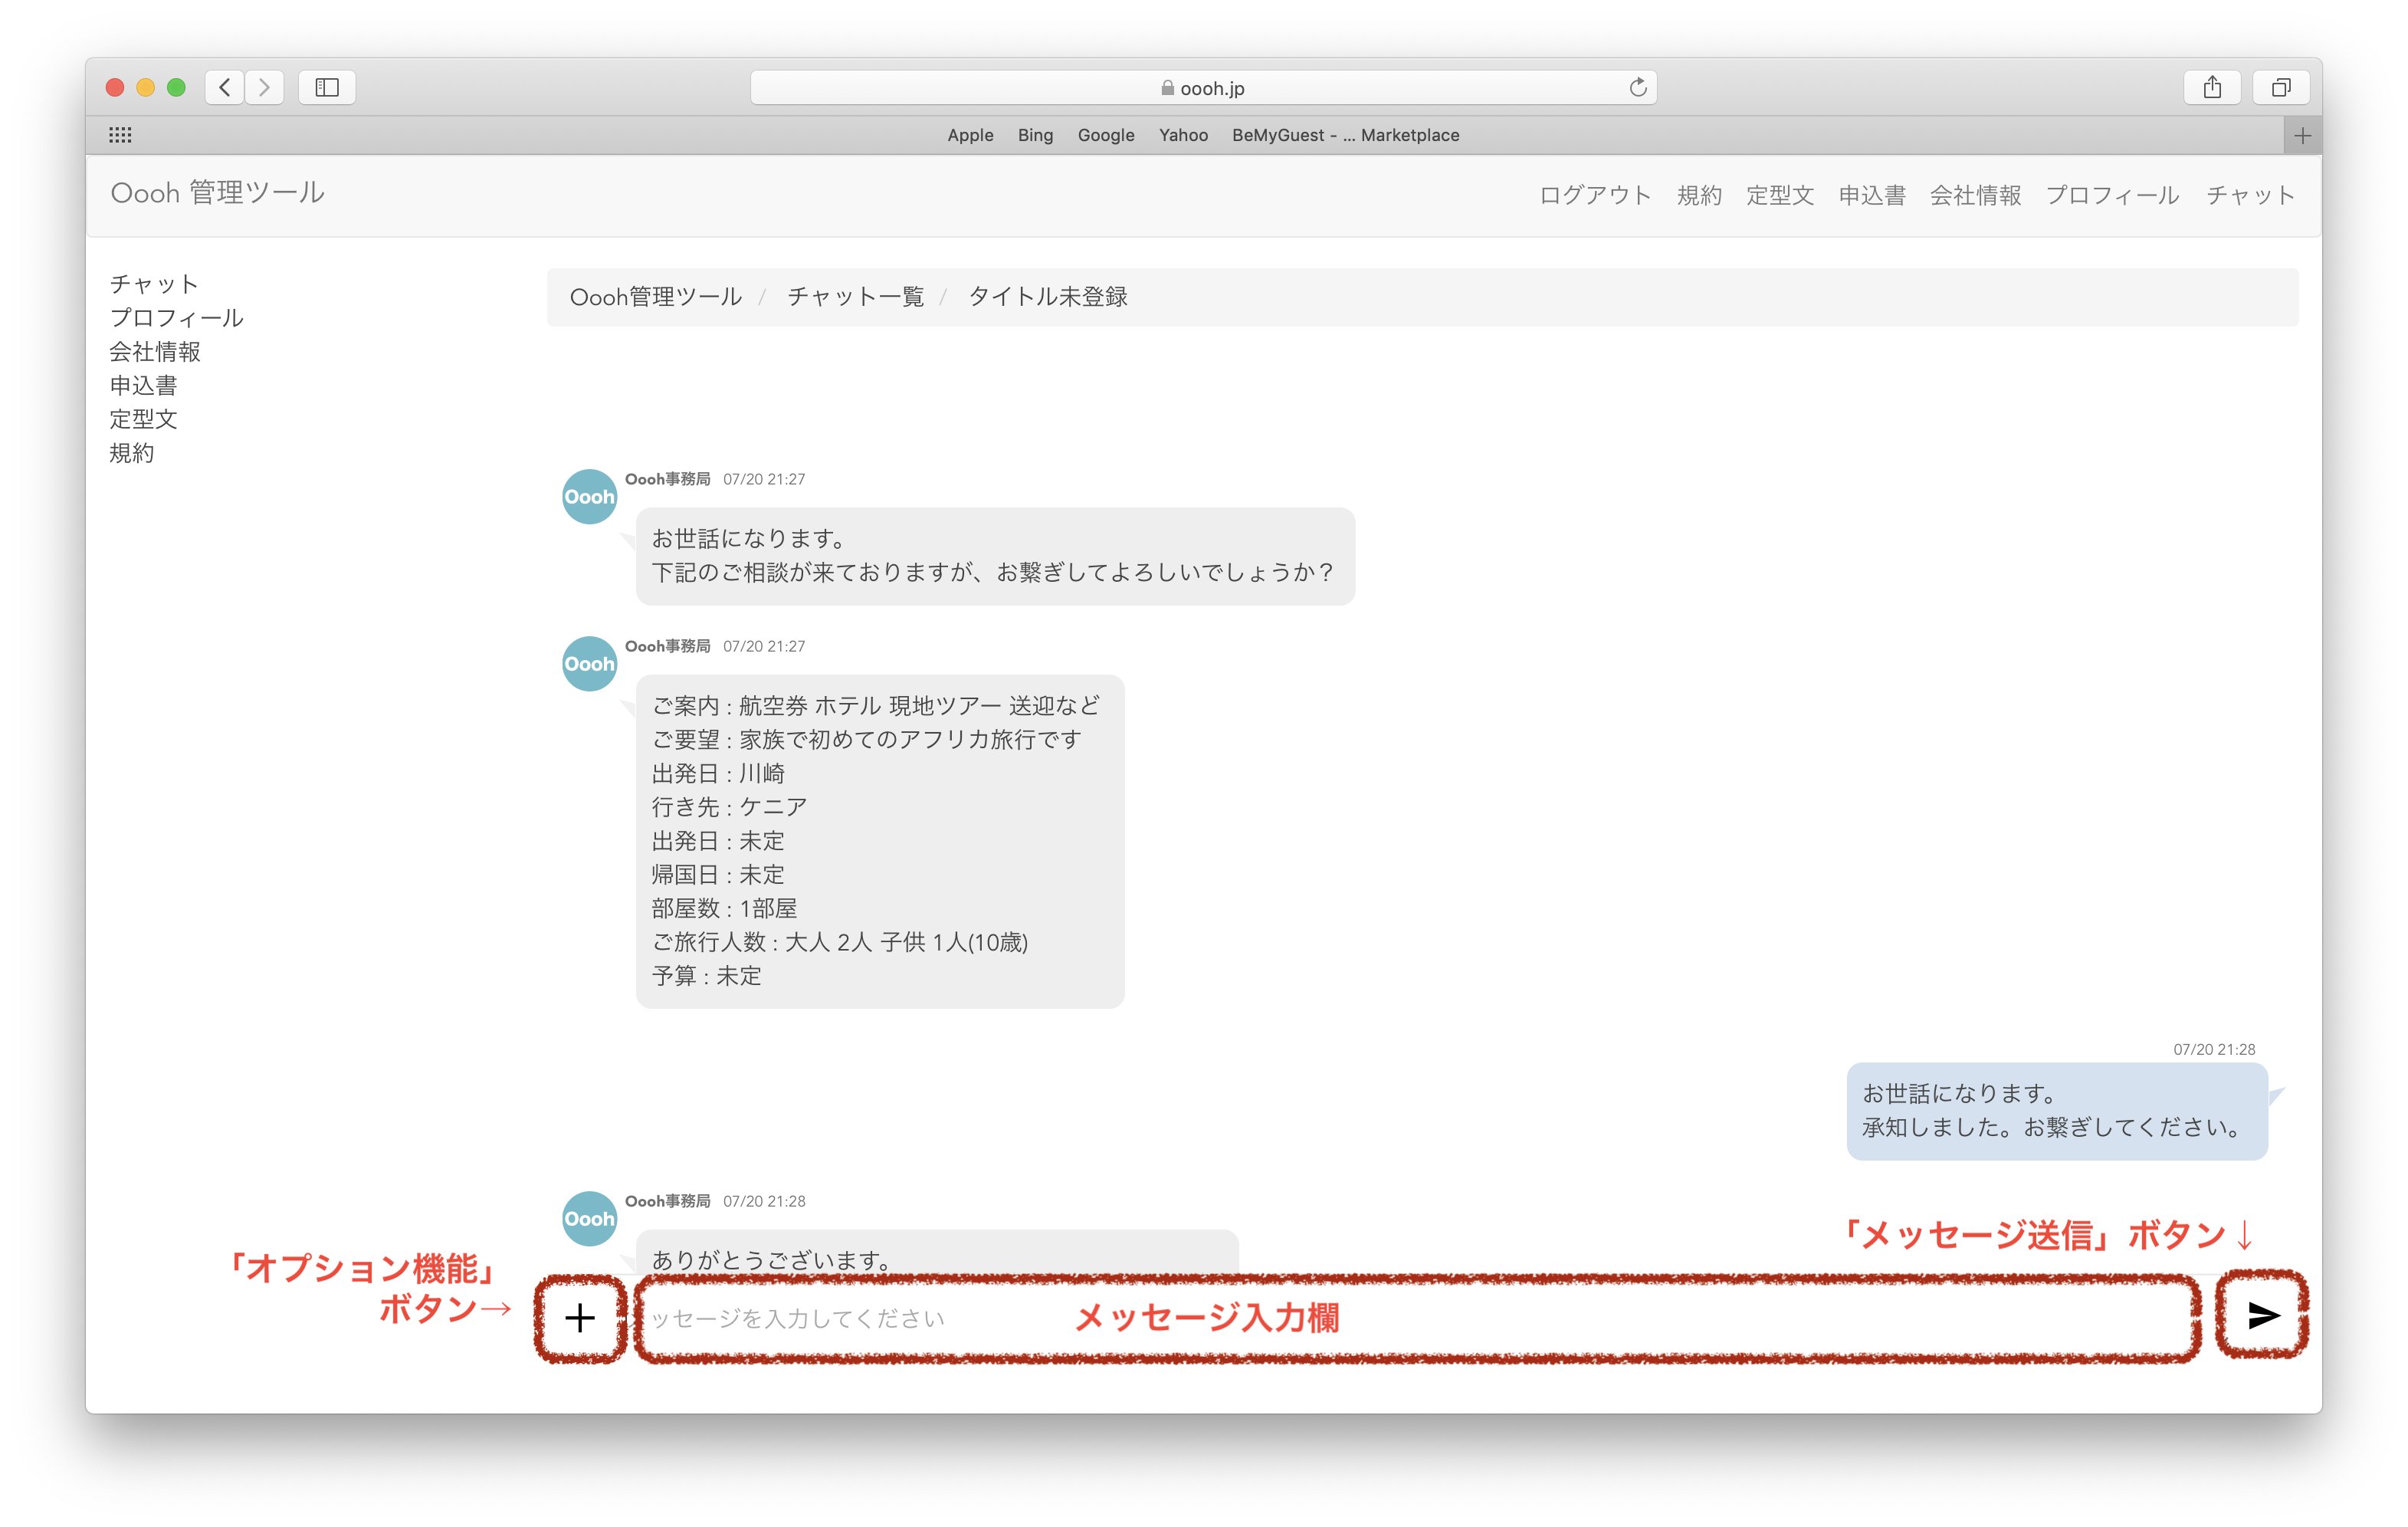Screen dimensions: 2408x1527
Task: Go to Oooh管理ツール breadcrumb
Action: click(x=656, y=296)
